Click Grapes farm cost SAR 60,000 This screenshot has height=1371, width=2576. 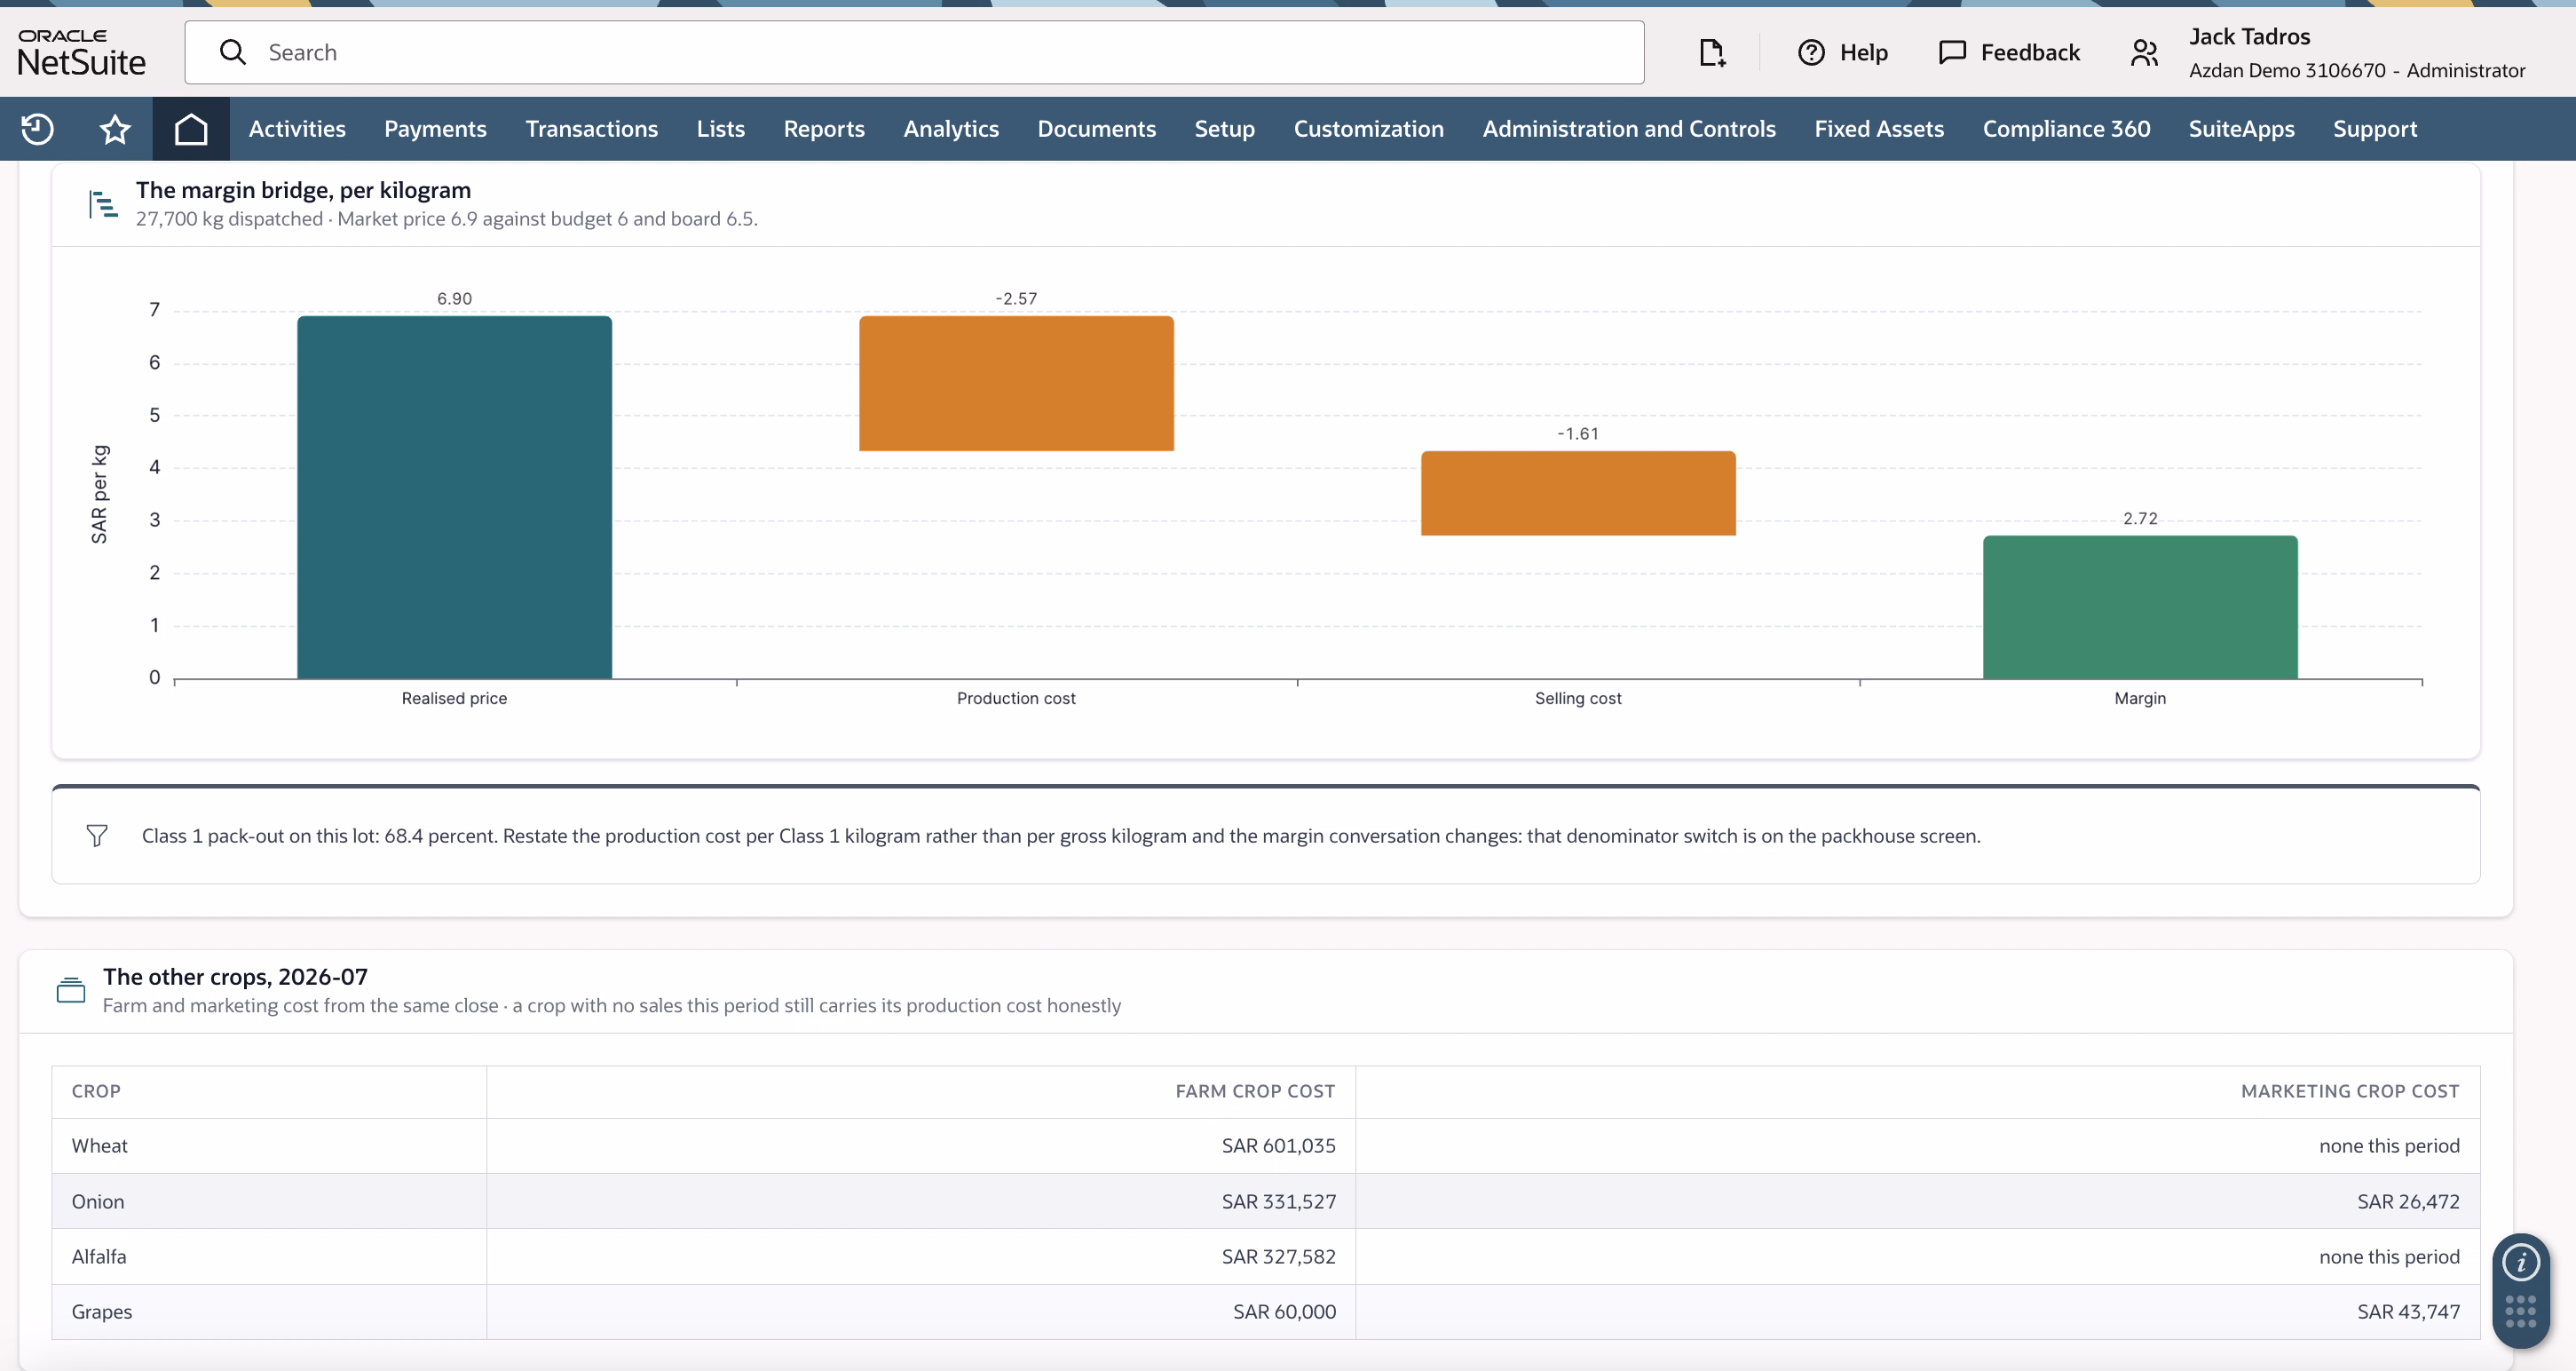(1284, 1312)
